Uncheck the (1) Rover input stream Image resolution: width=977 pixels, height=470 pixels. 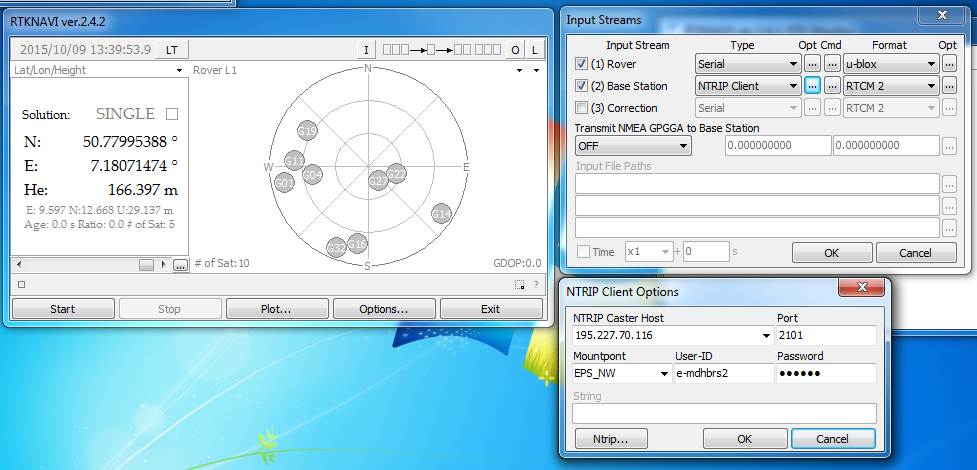pos(582,64)
